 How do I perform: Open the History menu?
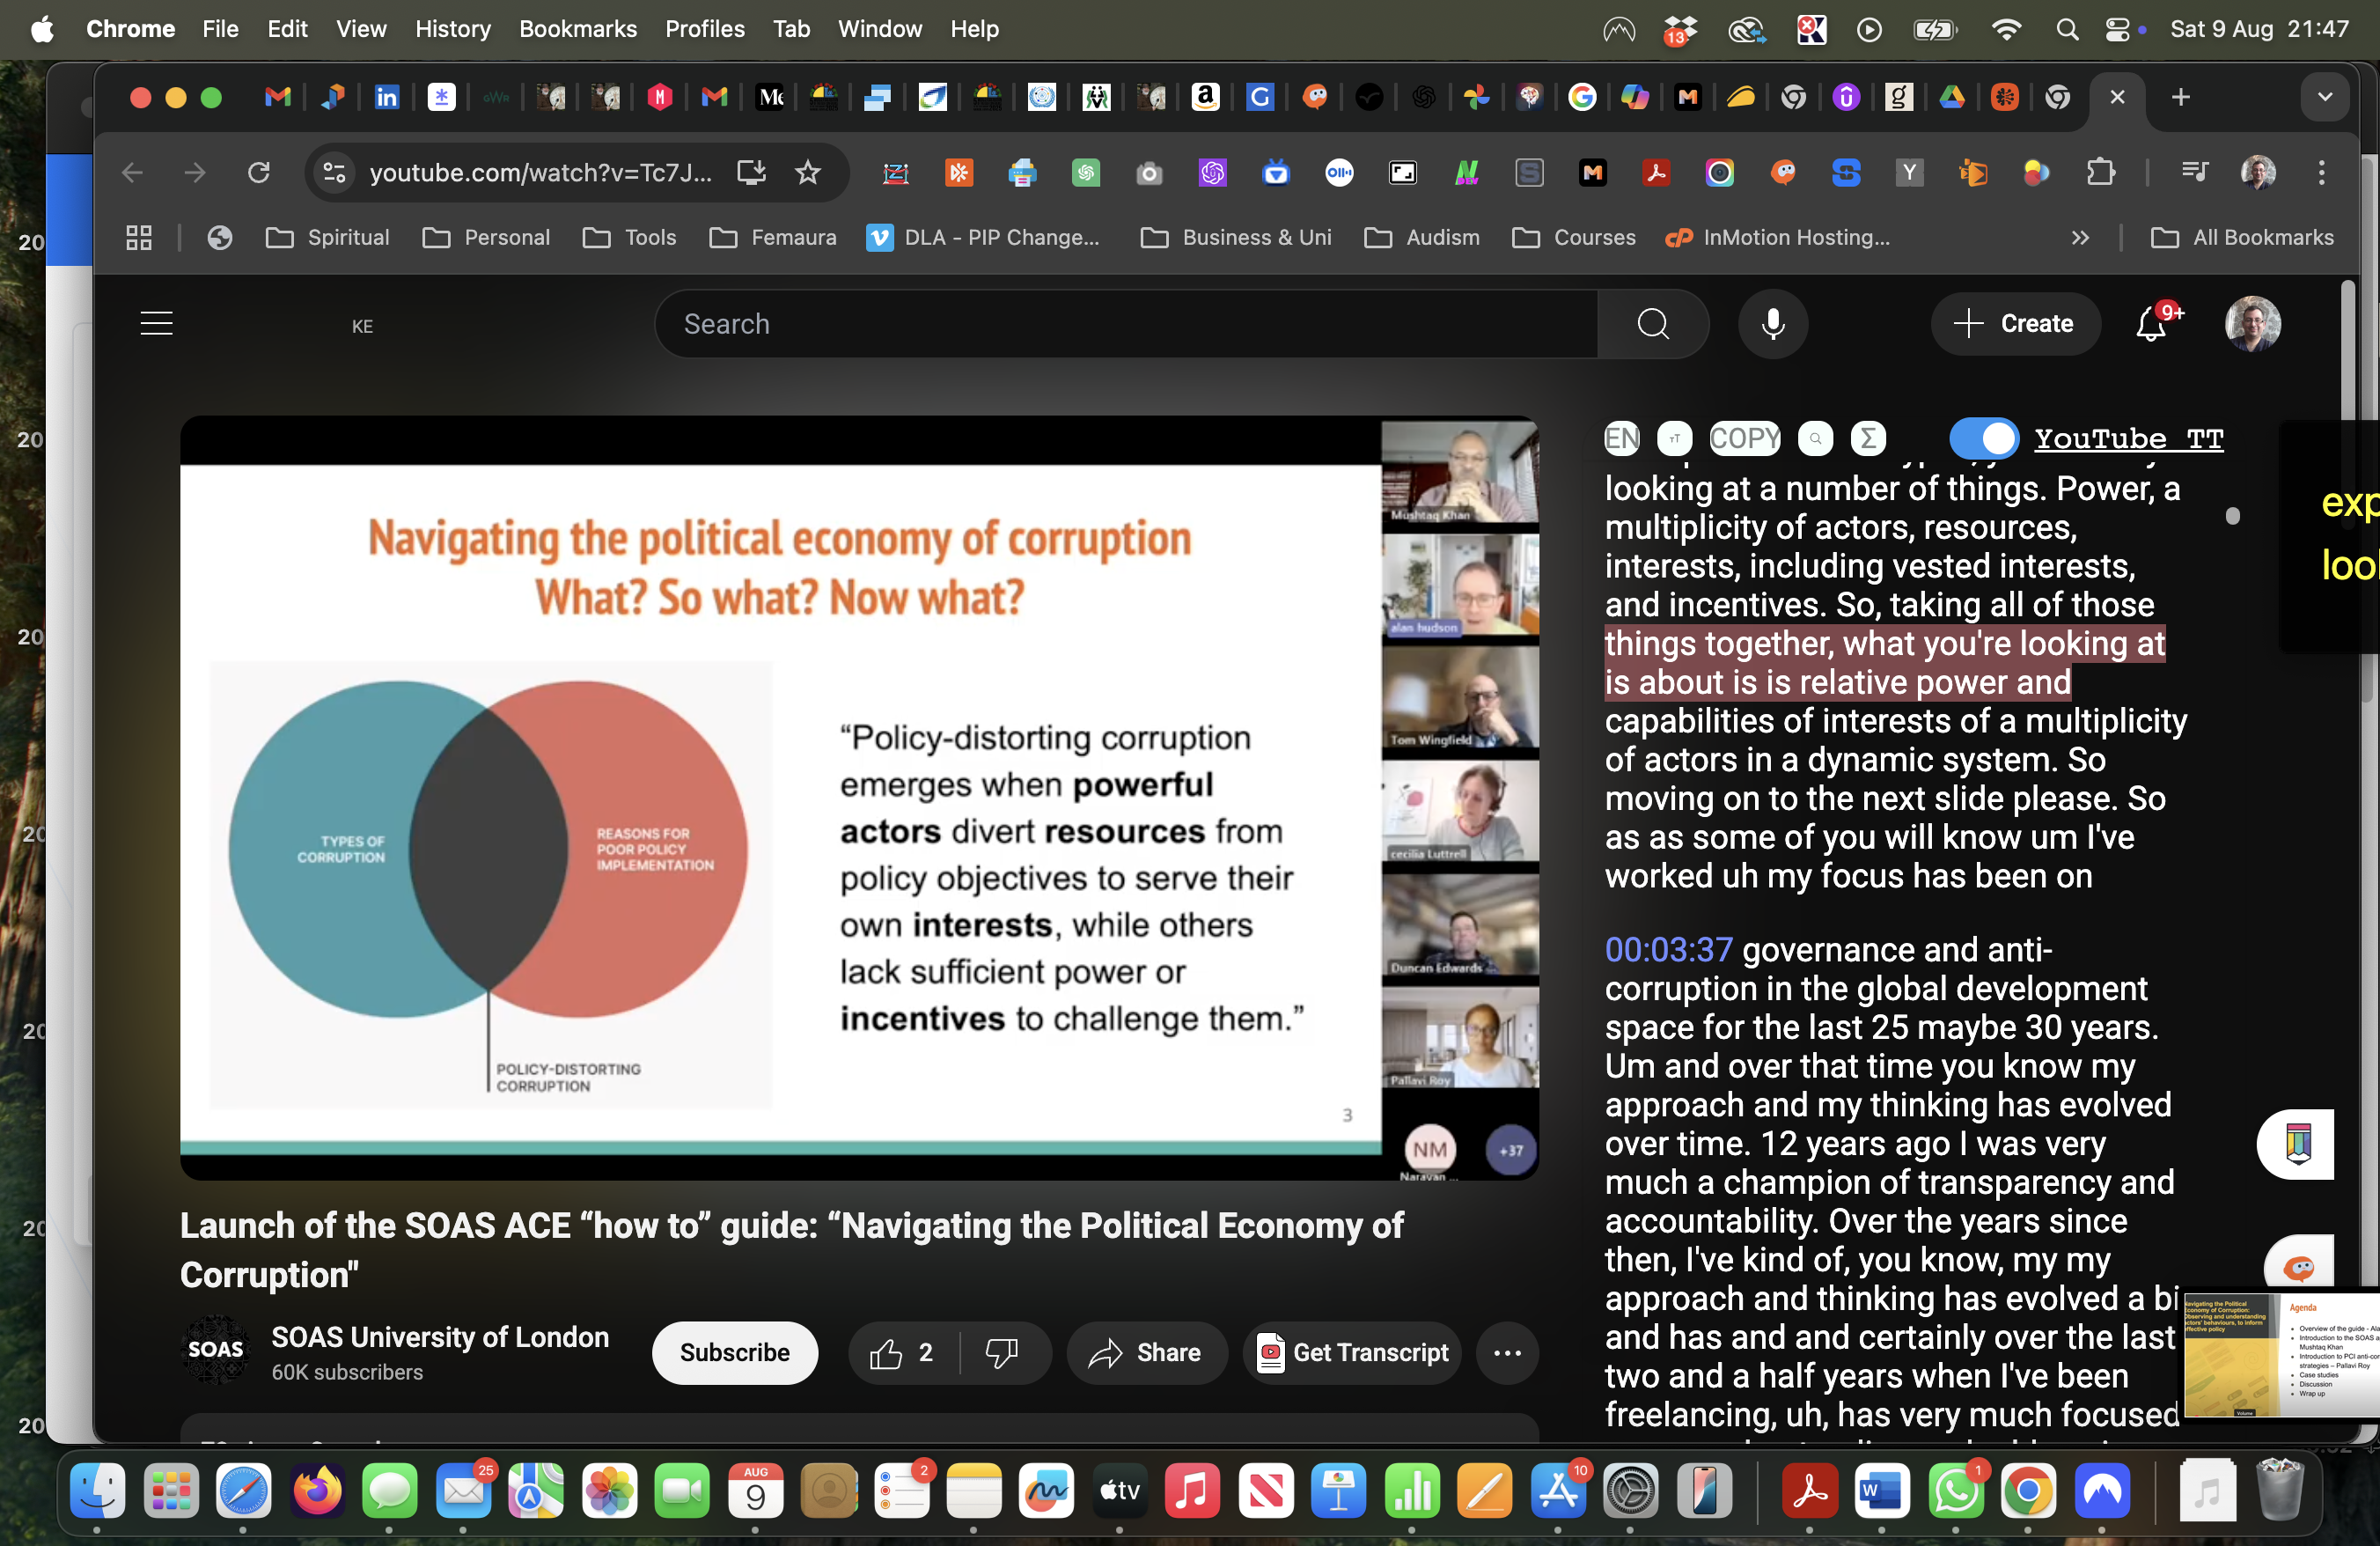(452, 29)
